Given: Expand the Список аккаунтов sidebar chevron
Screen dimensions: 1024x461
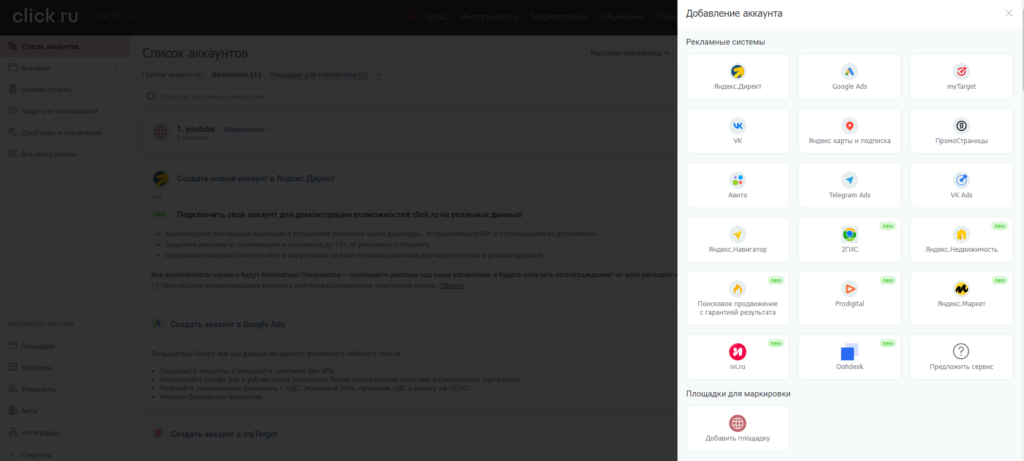Looking at the screenshot, I should click(x=118, y=46).
